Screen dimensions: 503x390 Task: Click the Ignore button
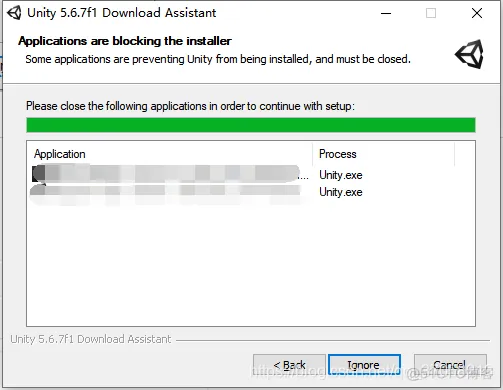[x=364, y=365]
